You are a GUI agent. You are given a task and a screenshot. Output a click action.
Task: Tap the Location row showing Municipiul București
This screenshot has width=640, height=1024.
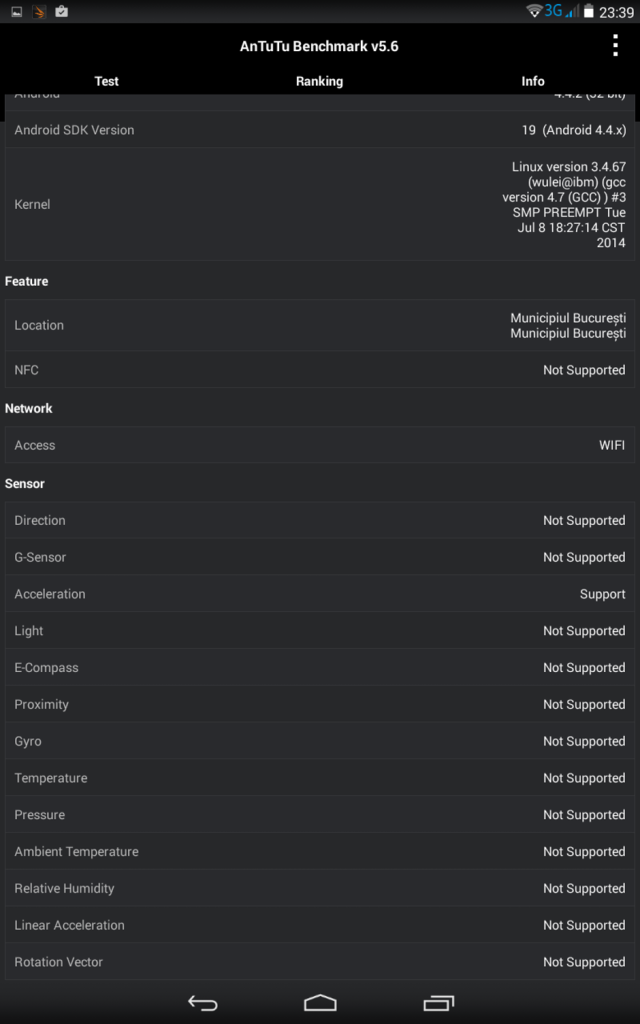(320, 325)
